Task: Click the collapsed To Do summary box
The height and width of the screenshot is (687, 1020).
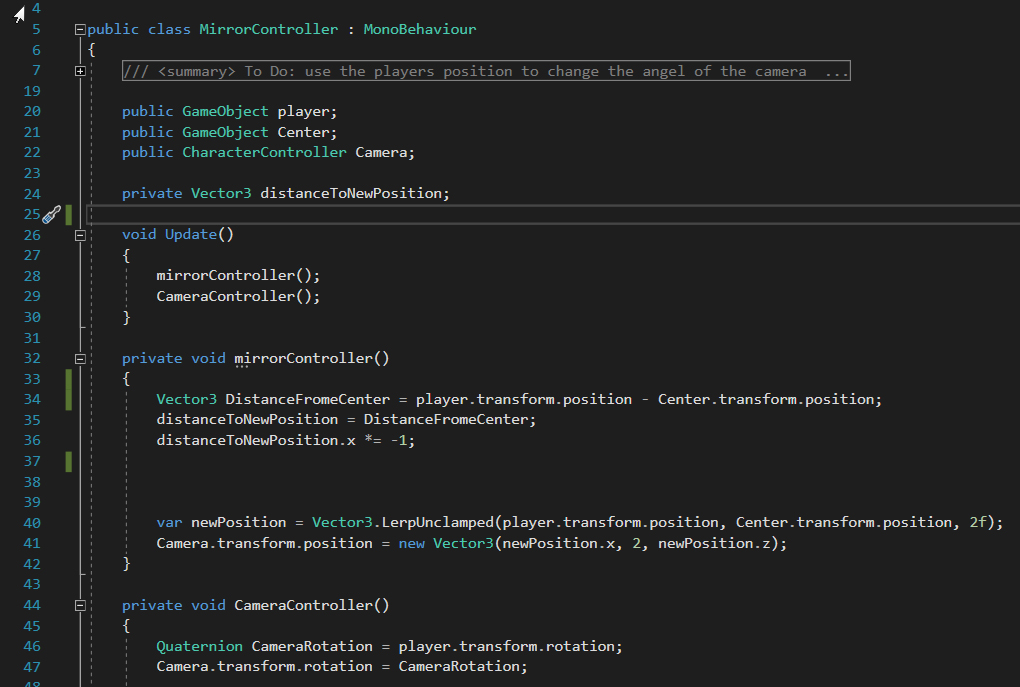Action: click(x=486, y=71)
